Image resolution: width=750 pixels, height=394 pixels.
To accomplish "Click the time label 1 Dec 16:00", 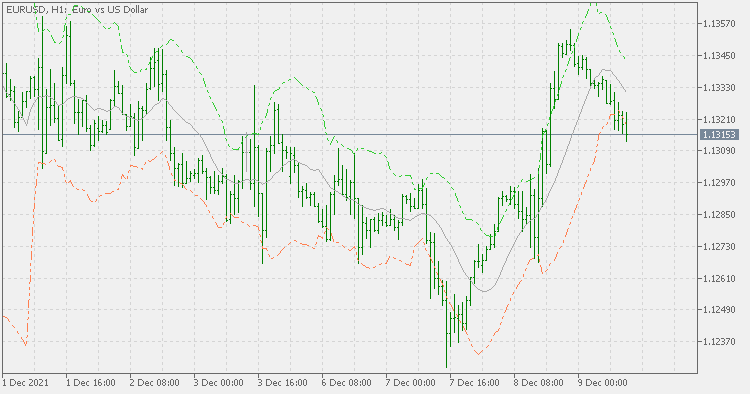I will 90,383.
